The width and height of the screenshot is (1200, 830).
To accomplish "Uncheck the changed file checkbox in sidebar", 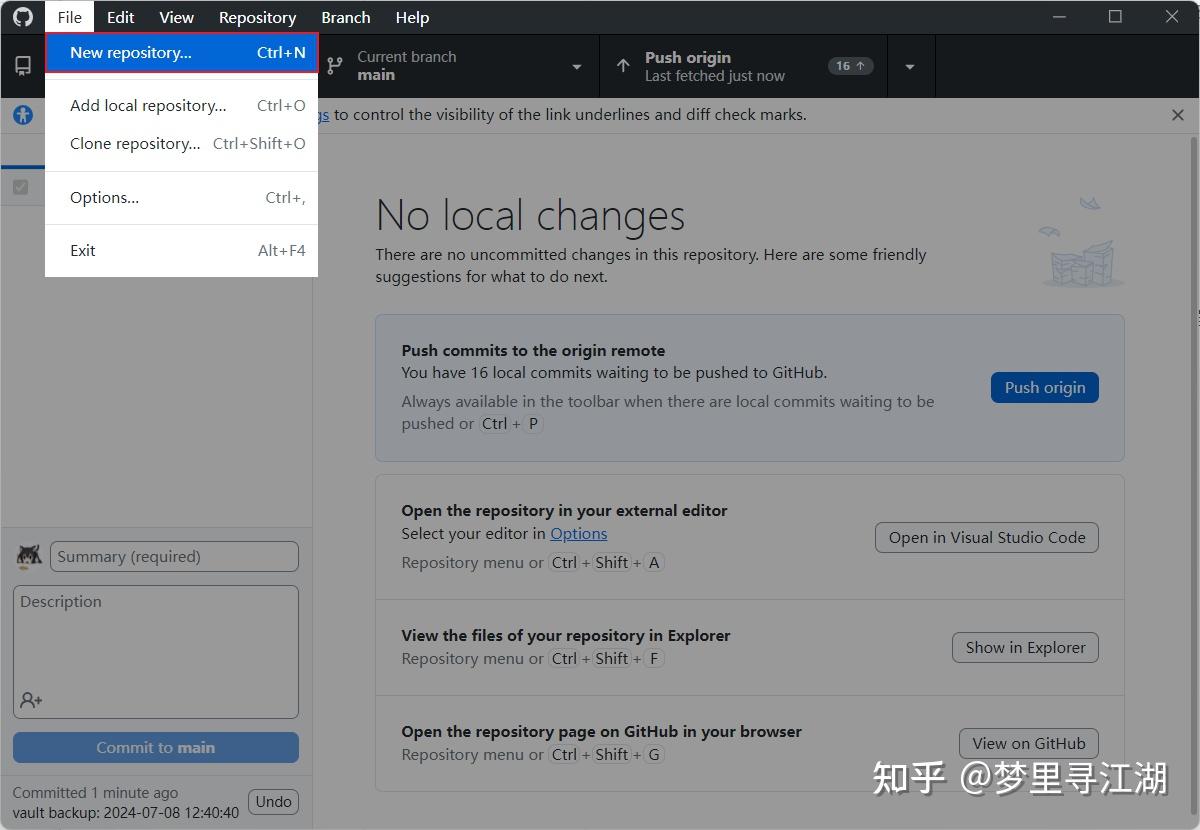I will point(22,186).
